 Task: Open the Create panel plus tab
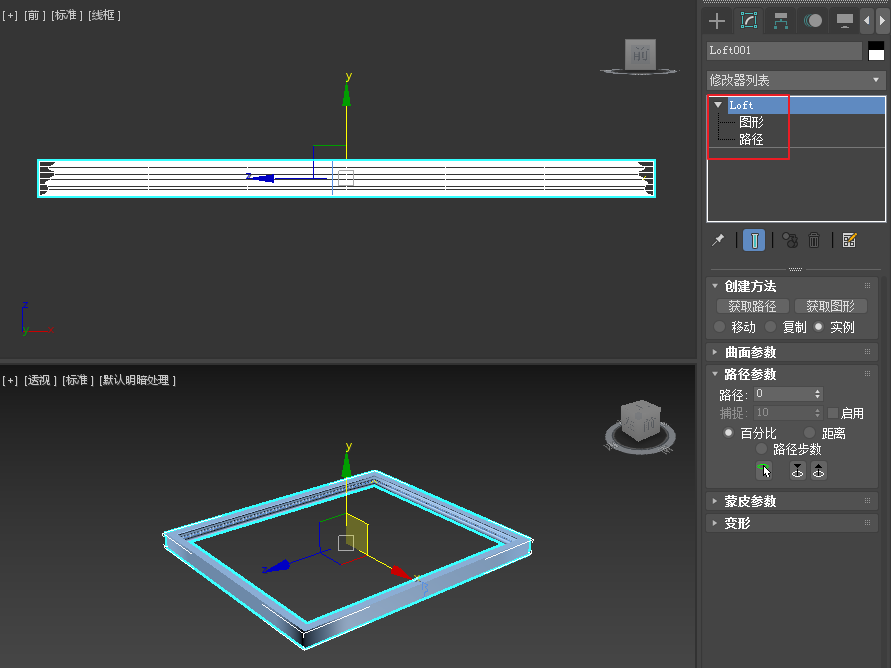[x=717, y=21]
